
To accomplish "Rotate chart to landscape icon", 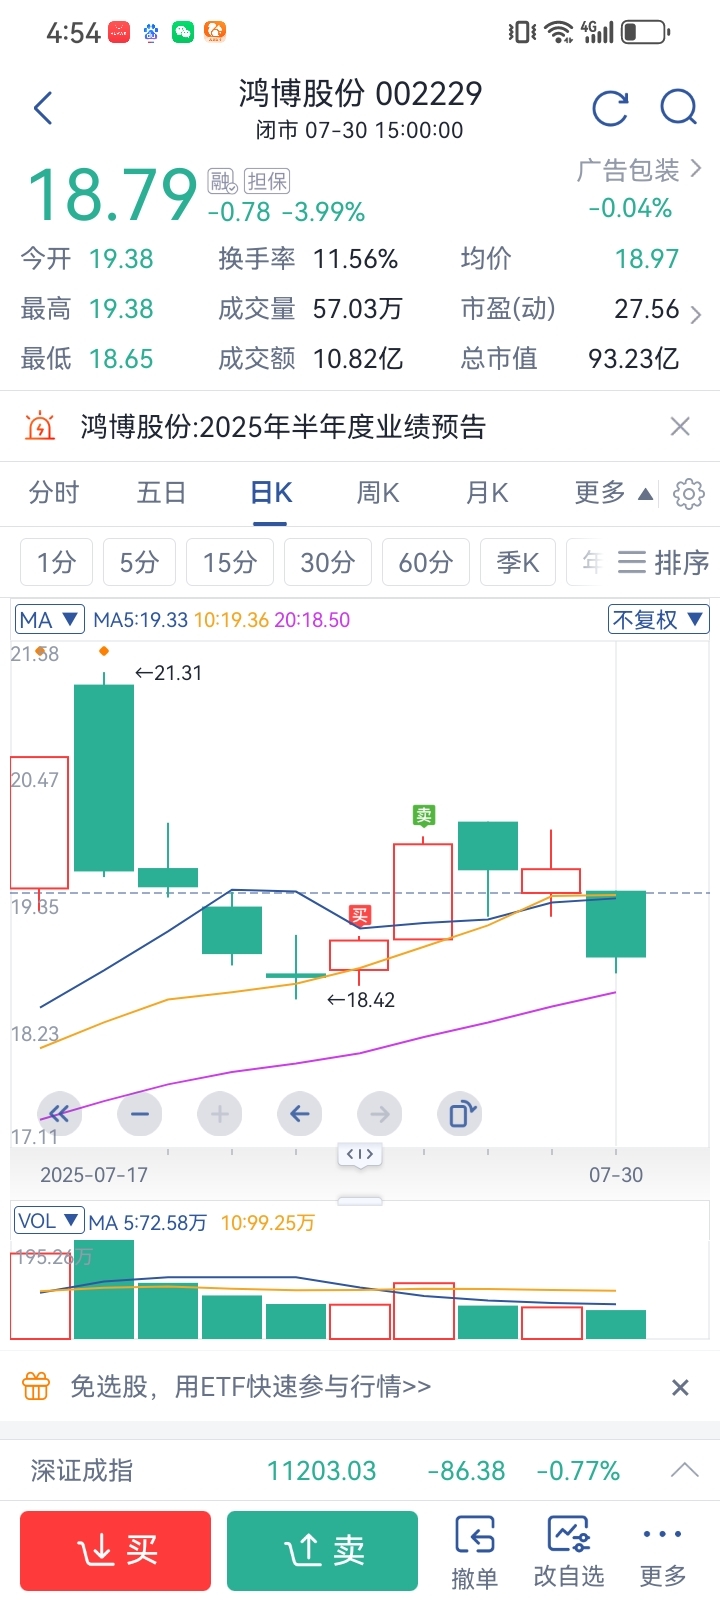I will 460,1113.
